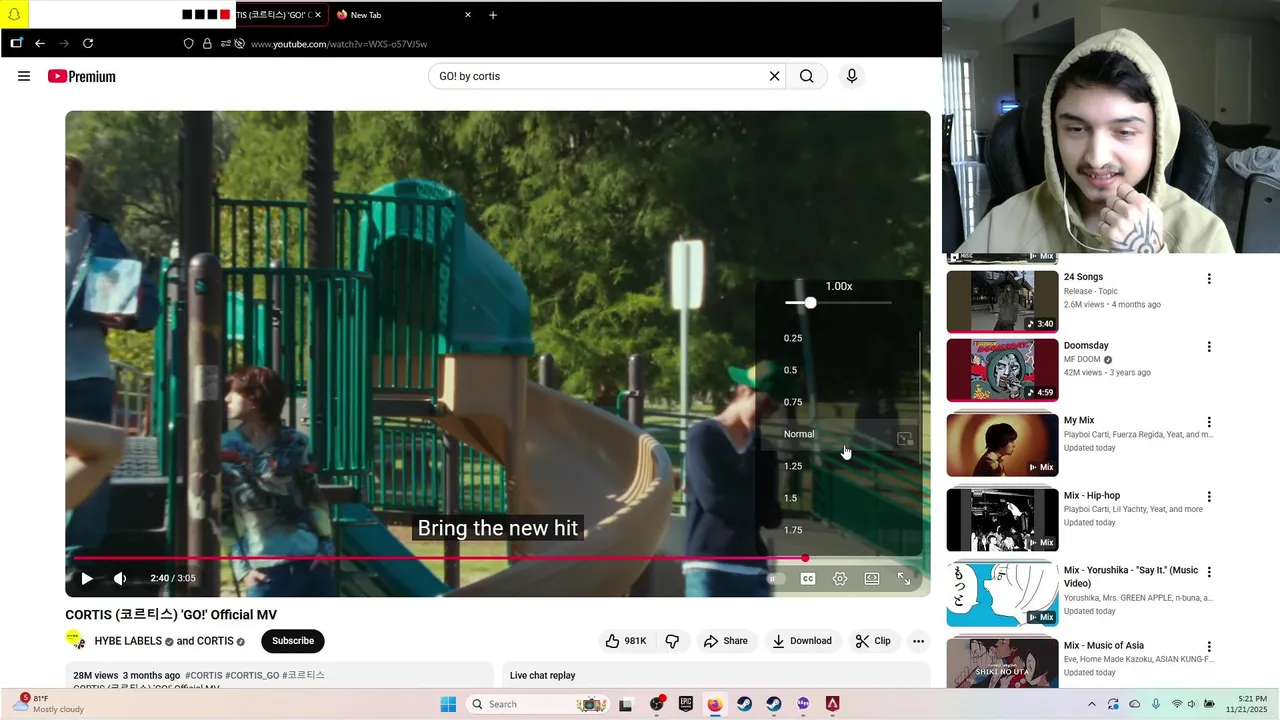Open HYBE LABELS channel avatar
This screenshot has width=1280, height=720.
coord(76,641)
